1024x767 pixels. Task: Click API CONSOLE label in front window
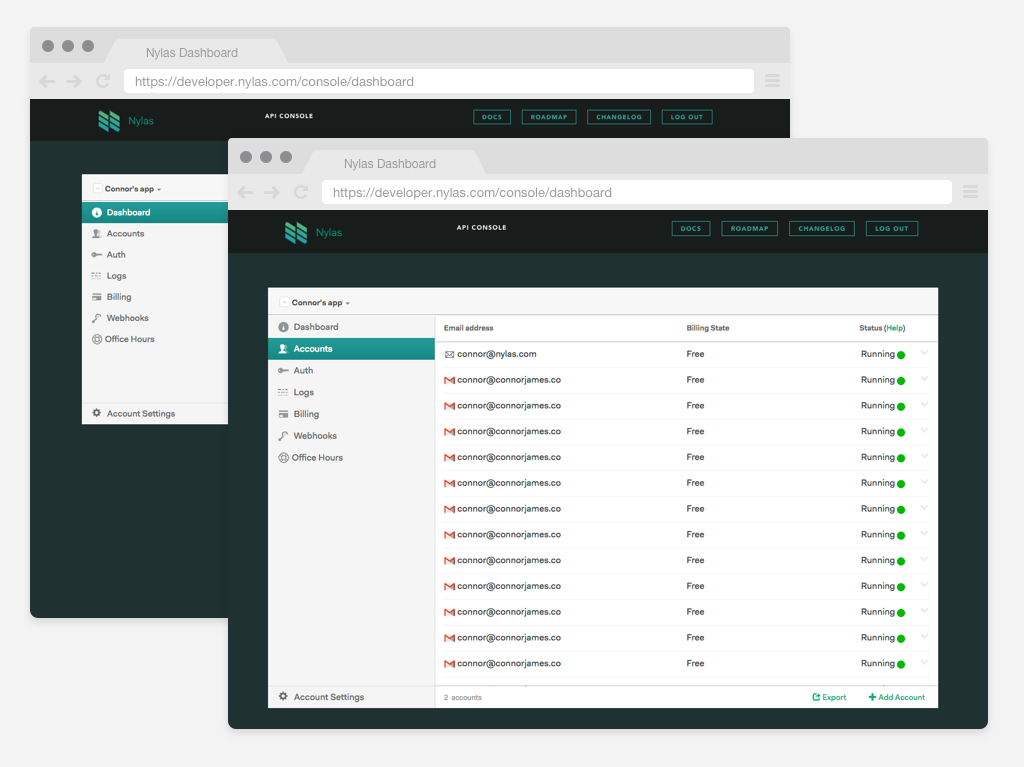(x=481, y=227)
